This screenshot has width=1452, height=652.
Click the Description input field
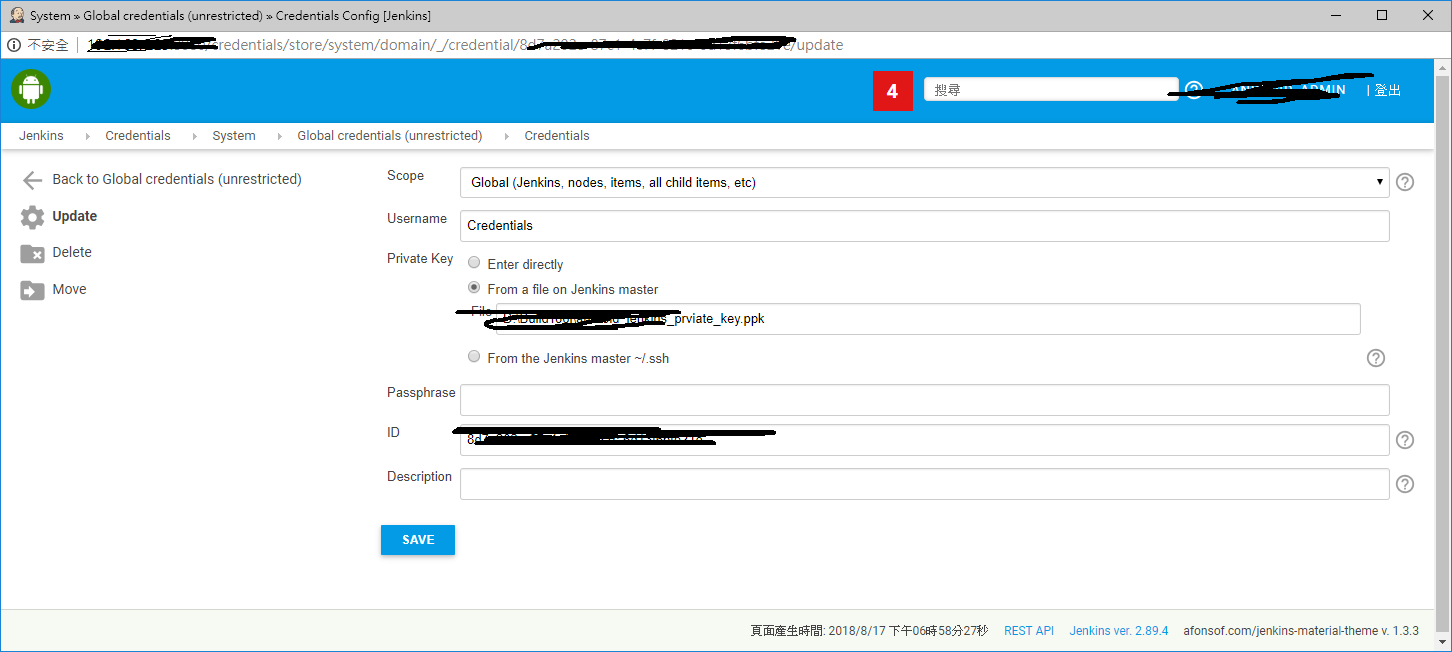click(924, 484)
